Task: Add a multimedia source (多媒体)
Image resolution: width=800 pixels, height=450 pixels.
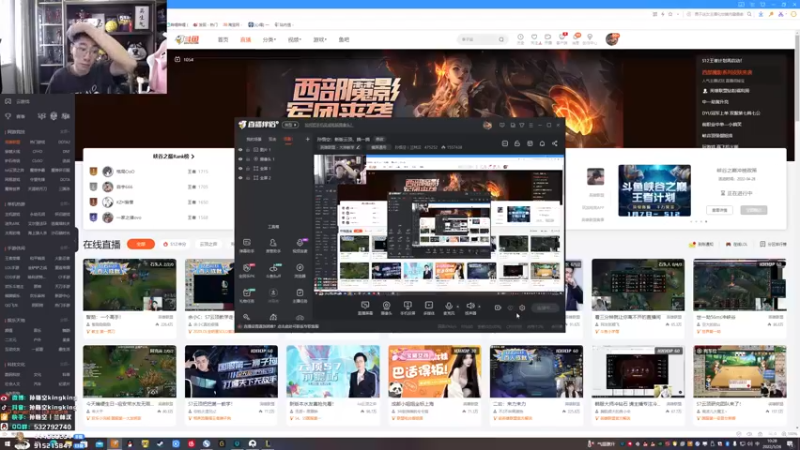Action: pyautogui.click(x=429, y=308)
